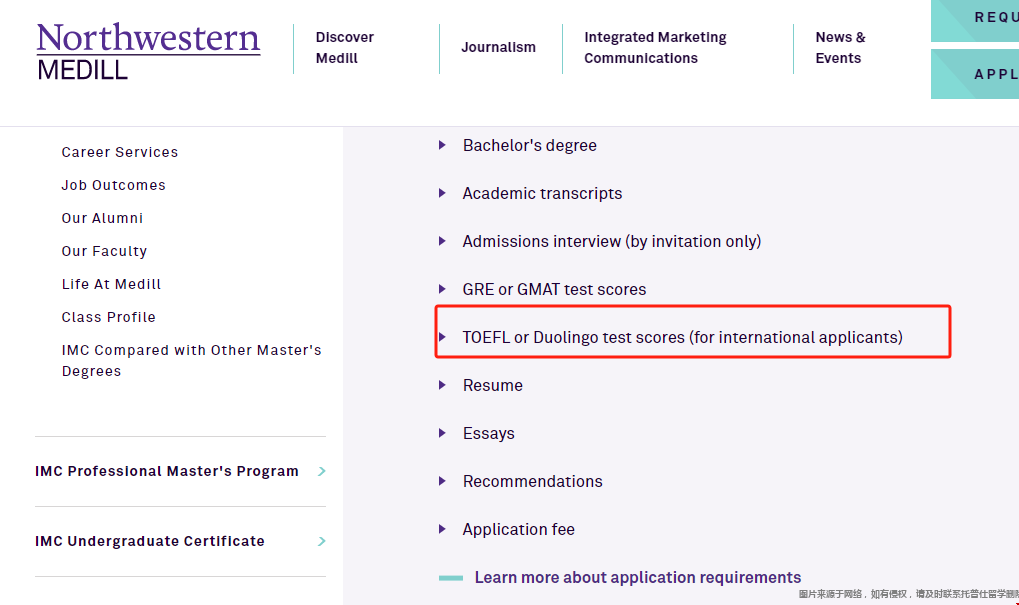The height and width of the screenshot is (605, 1019).
Task: Visit the Our Alumni page
Action: (102, 218)
